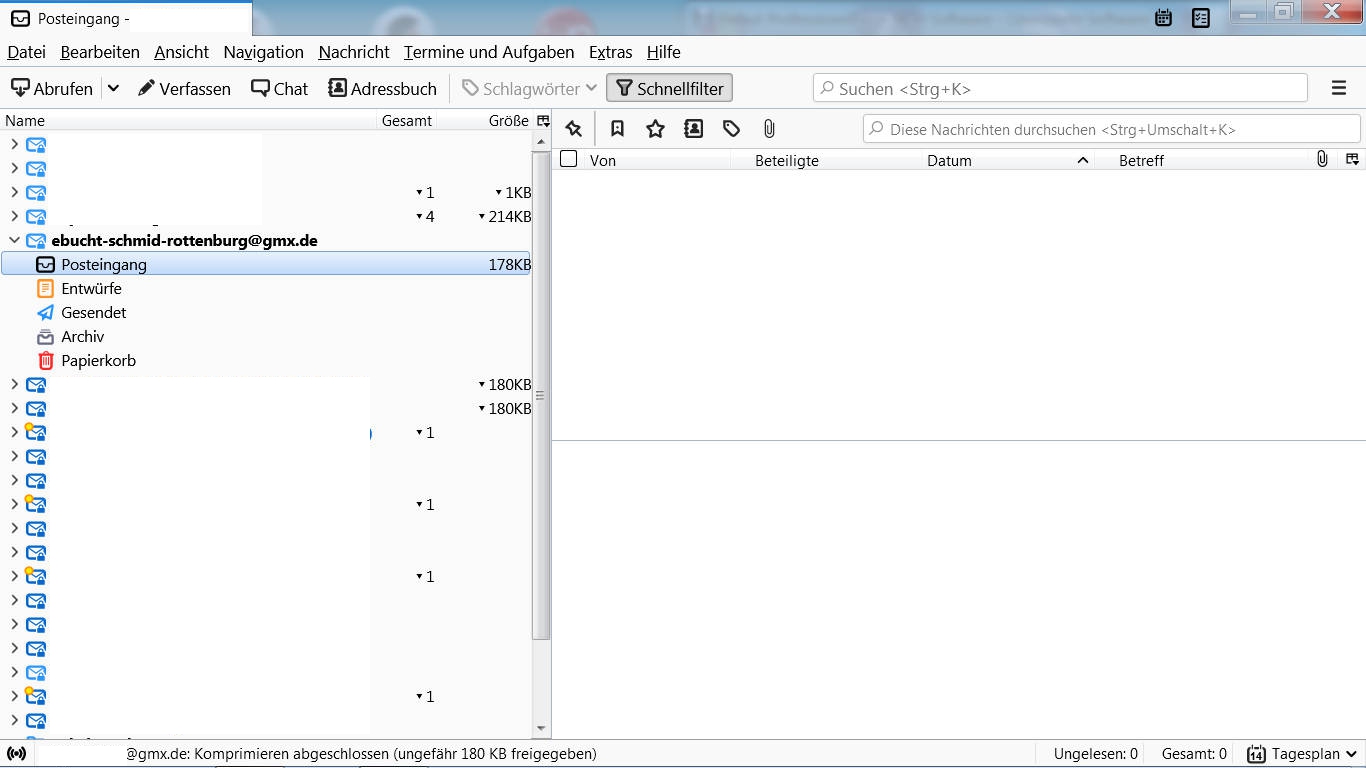Open folder pane column picker icon
This screenshot has height=768, width=1366.
pos(543,120)
